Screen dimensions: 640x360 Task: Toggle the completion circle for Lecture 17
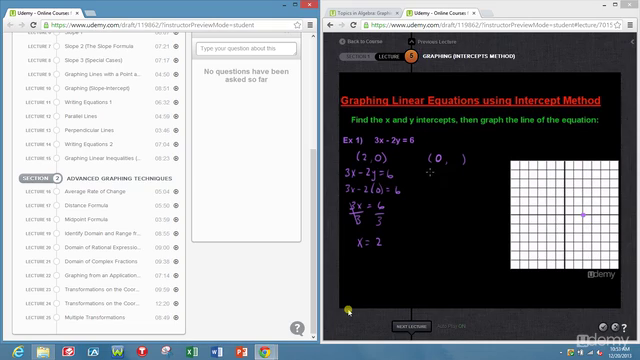click(x=57, y=206)
